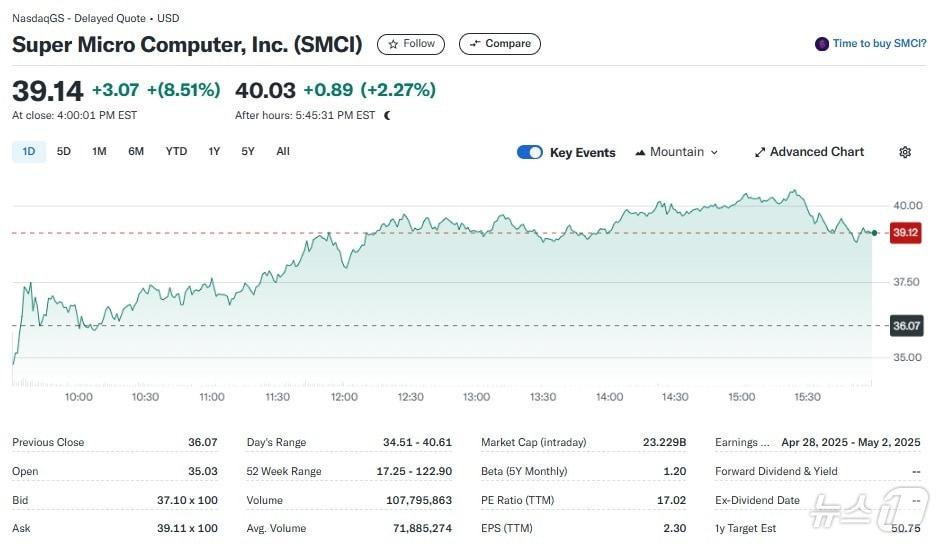
Task: Click the Mountain chart type icon
Action: pyautogui.click(x=640, y=152)
